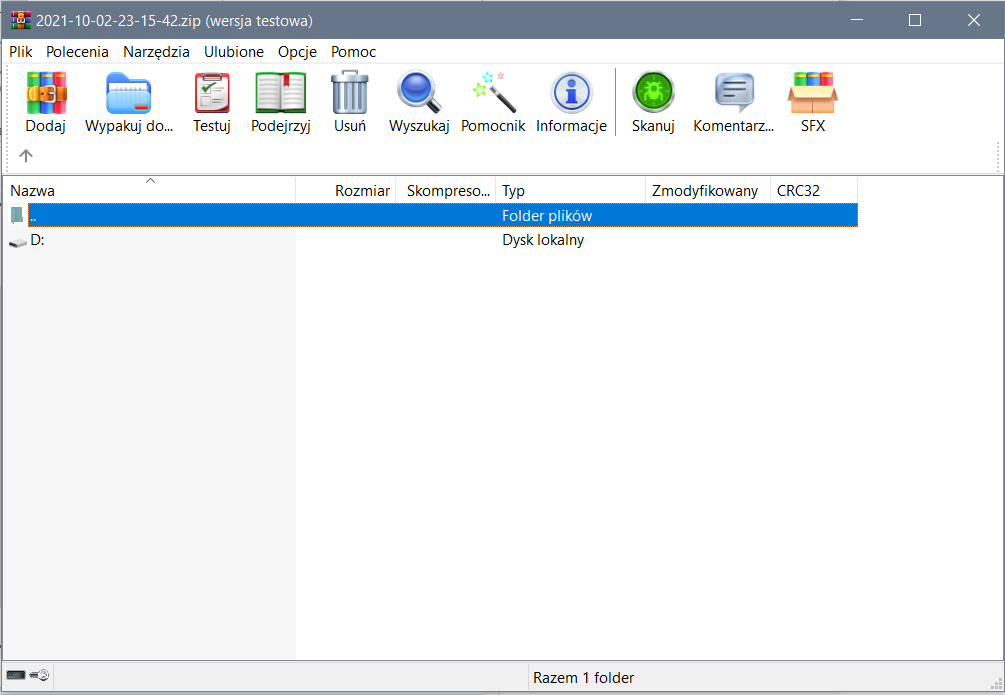Screen dimensions: 1005x695
Task: Sort by Rozmiar column header
Action: [x=346, y=190]
